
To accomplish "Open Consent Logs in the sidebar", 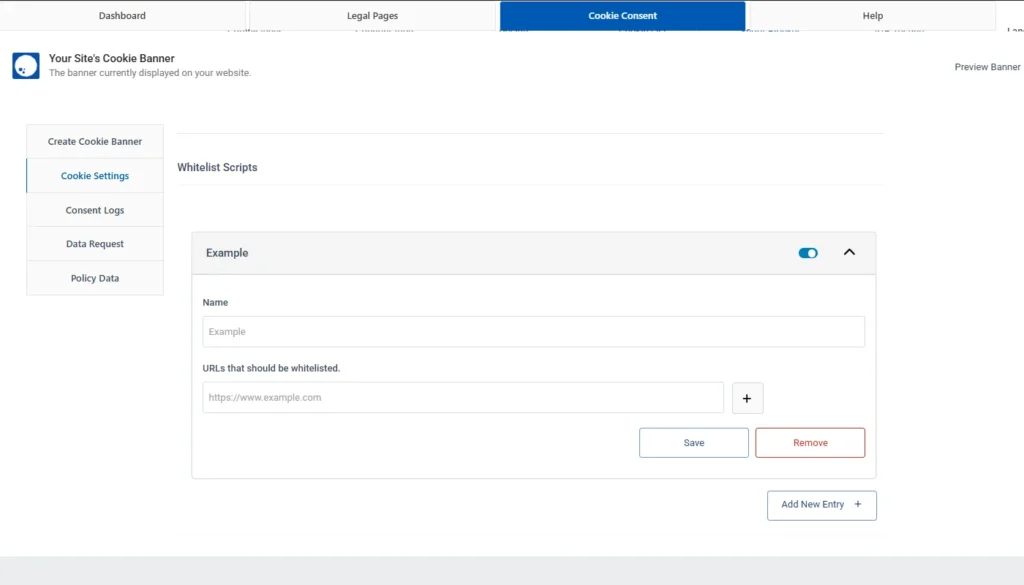I will pos(95,210).
